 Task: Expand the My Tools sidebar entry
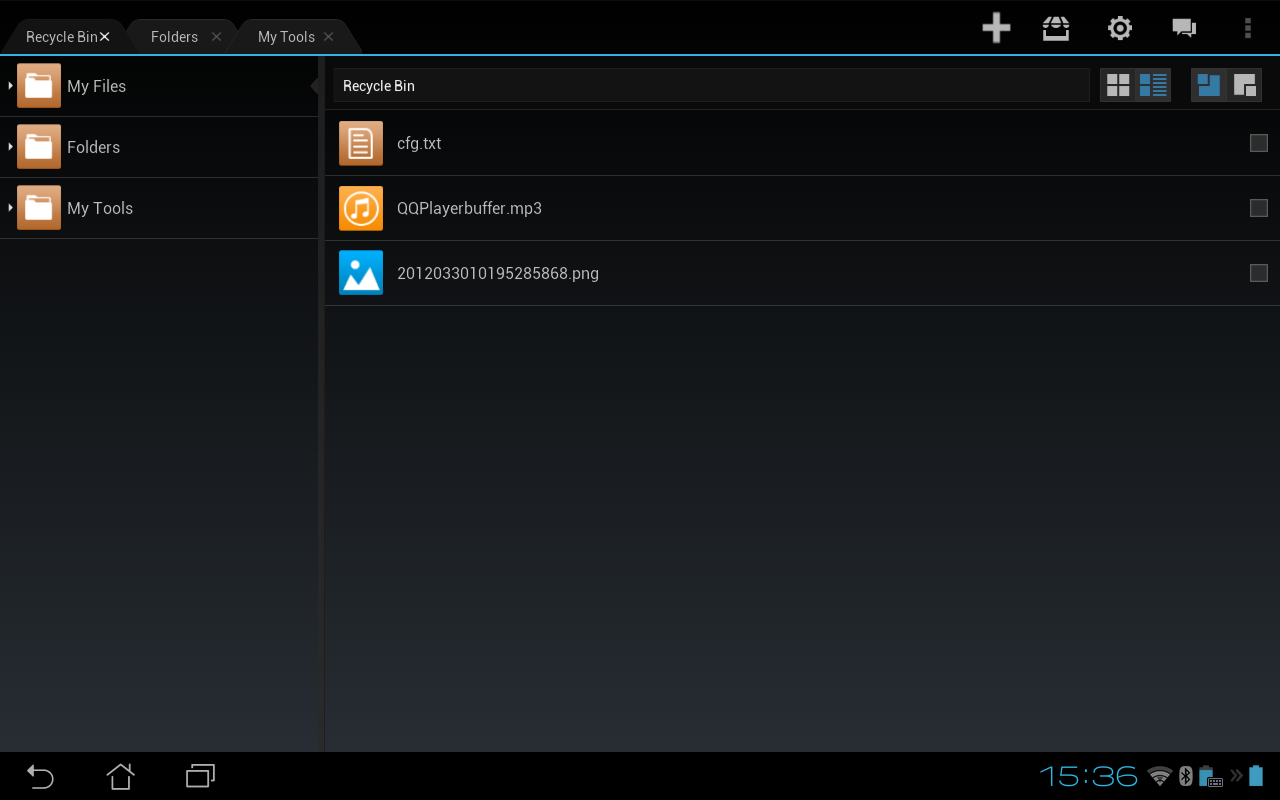12,207
